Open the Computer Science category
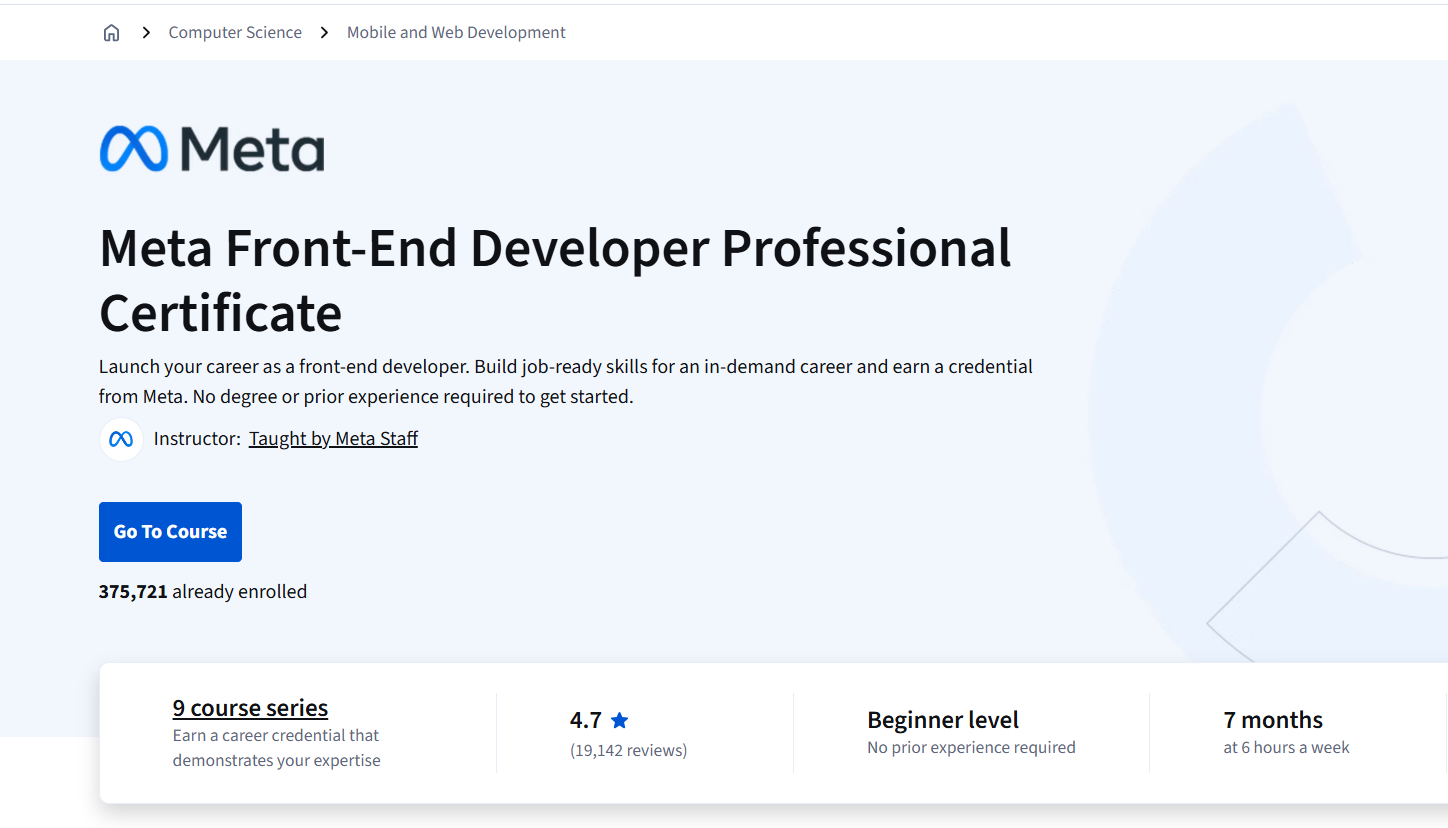Viewport: 1448px width, 828px height. [235, 31]
